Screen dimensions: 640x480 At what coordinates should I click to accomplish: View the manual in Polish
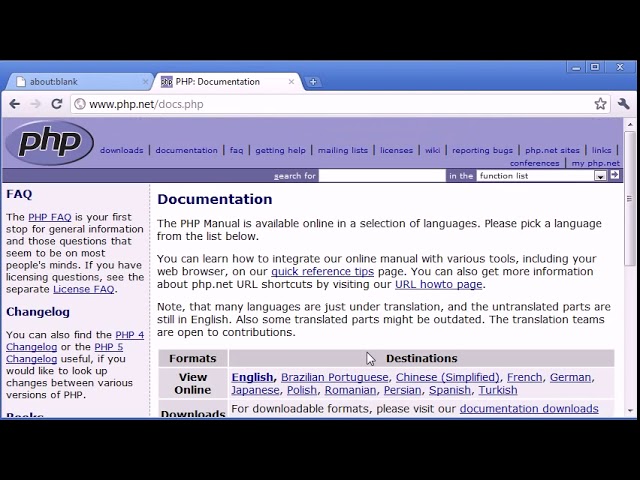point(302,390)
